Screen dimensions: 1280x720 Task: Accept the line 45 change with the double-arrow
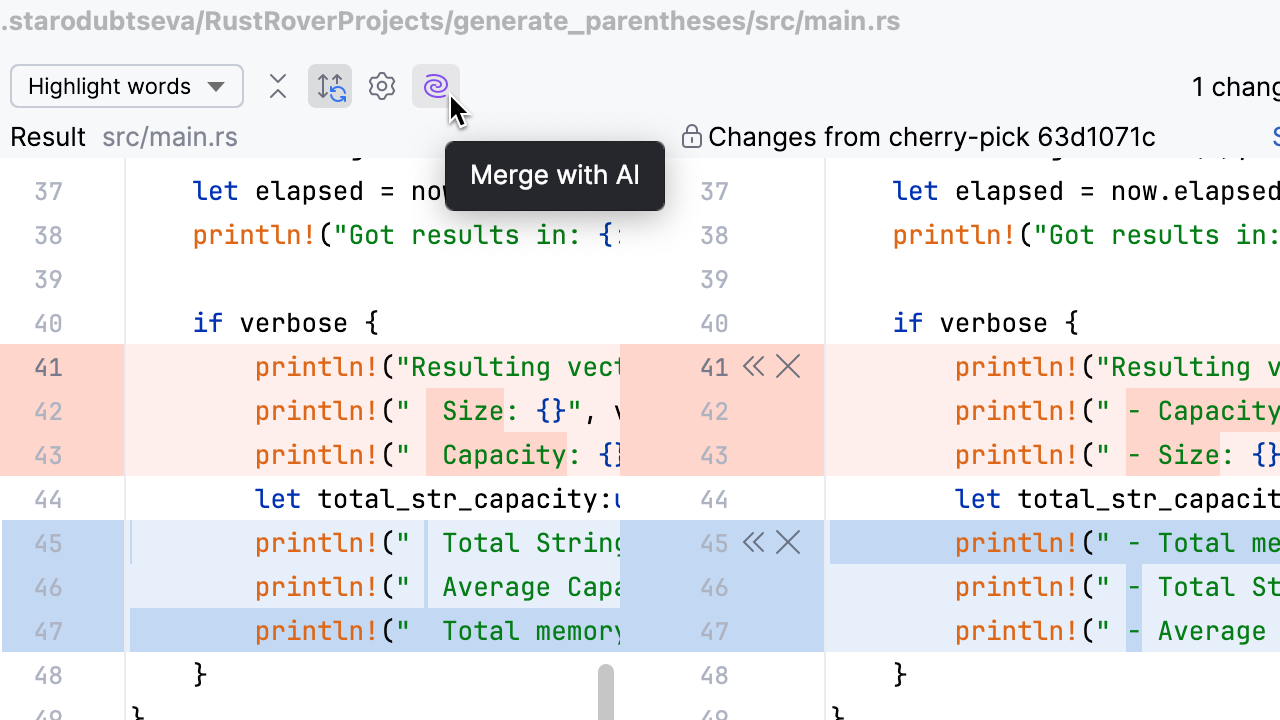[753, 543]
